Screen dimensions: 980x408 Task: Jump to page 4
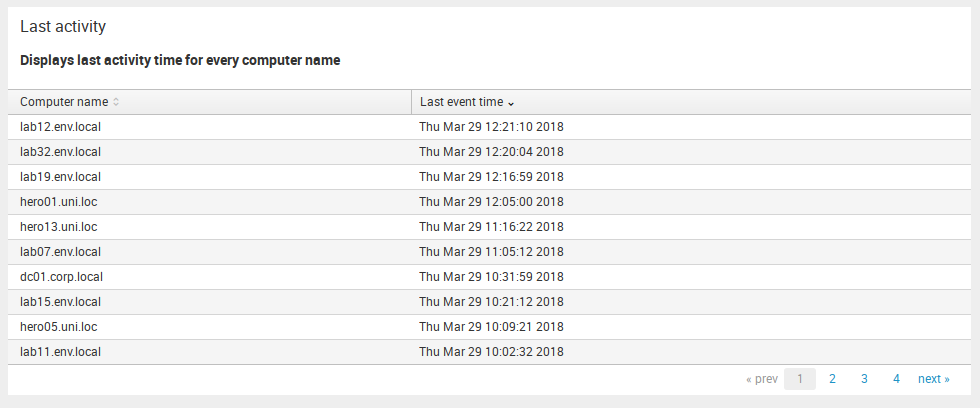pos(896,379)
